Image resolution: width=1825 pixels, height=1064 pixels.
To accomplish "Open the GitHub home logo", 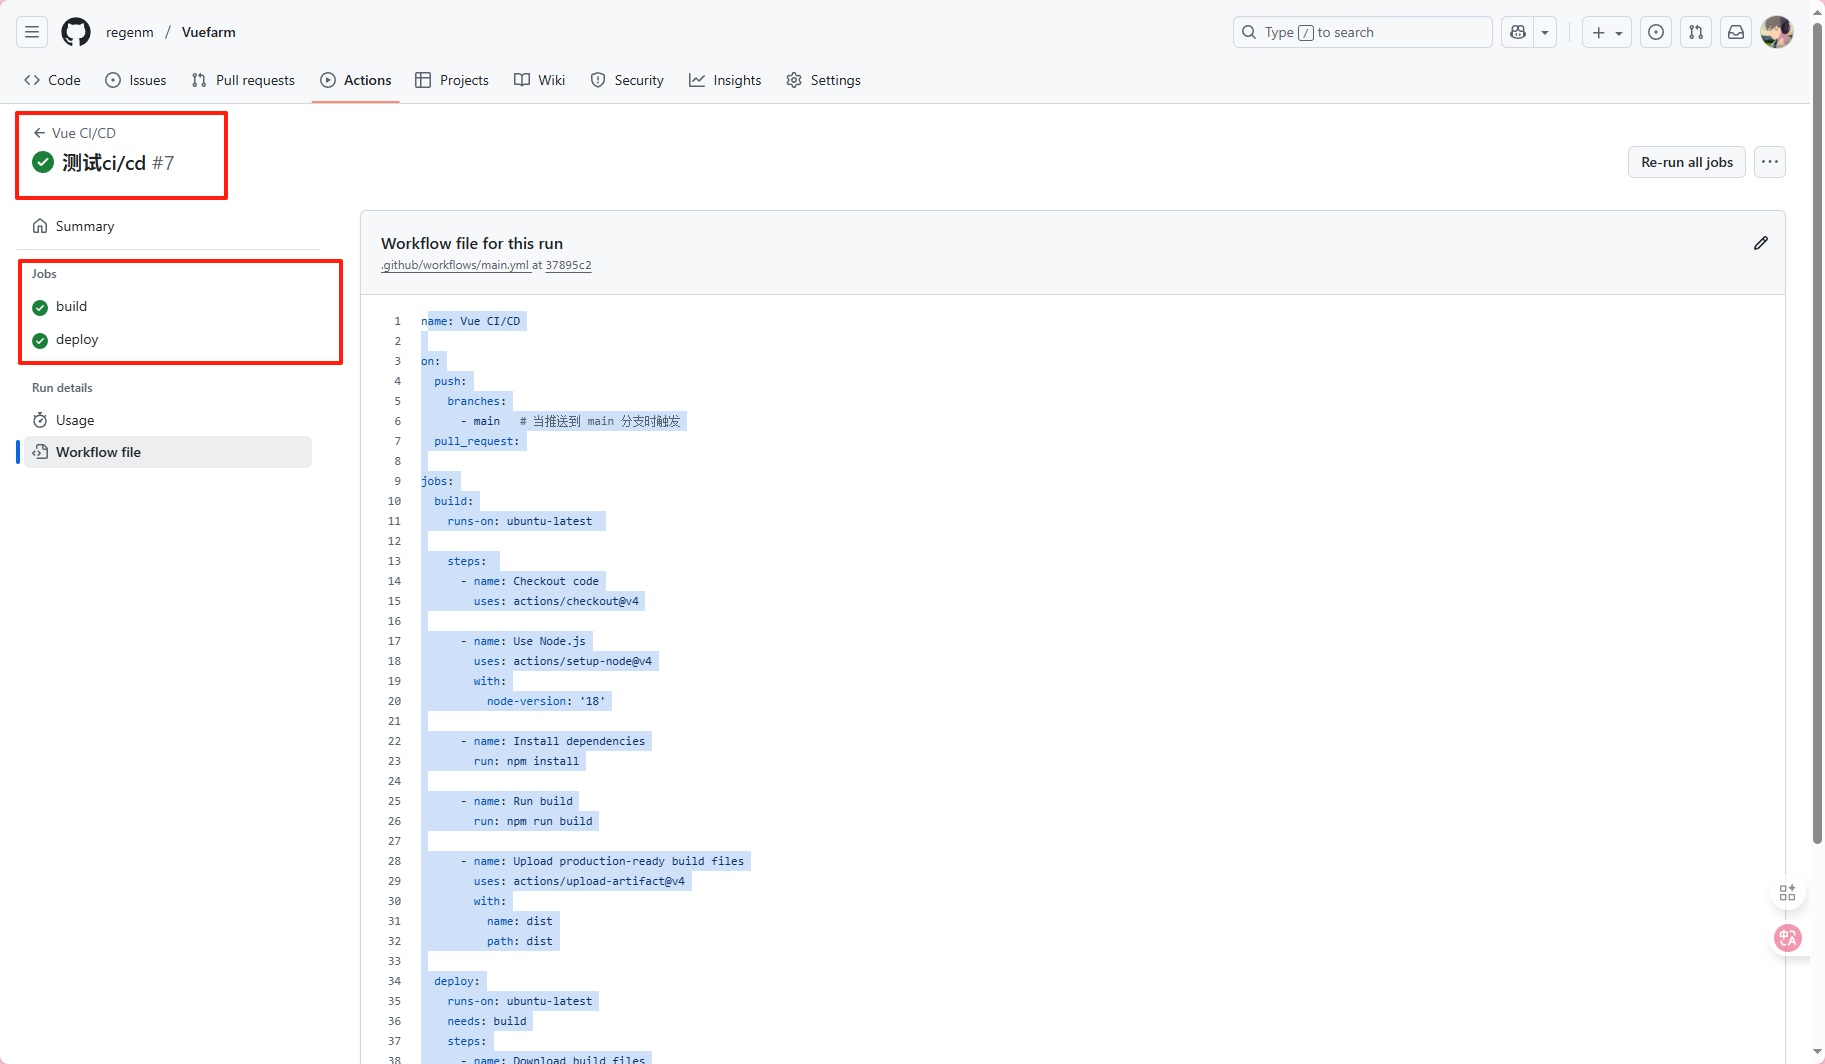I will click(x=75, y=31).
